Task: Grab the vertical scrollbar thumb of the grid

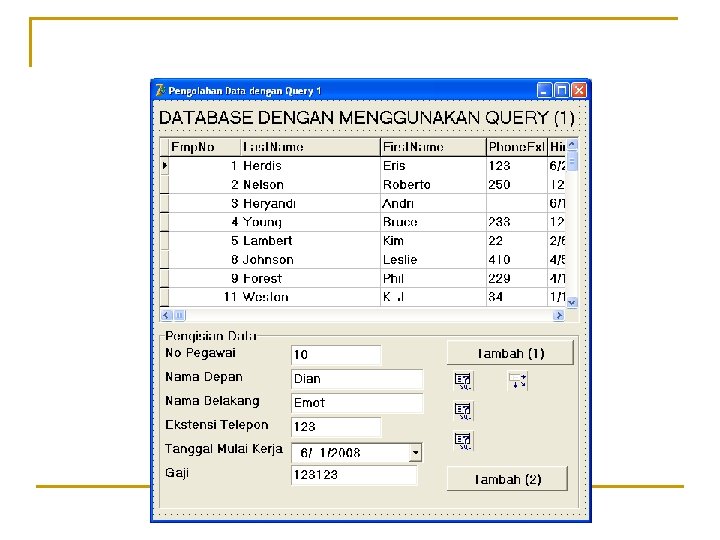Action: point(572,161)
